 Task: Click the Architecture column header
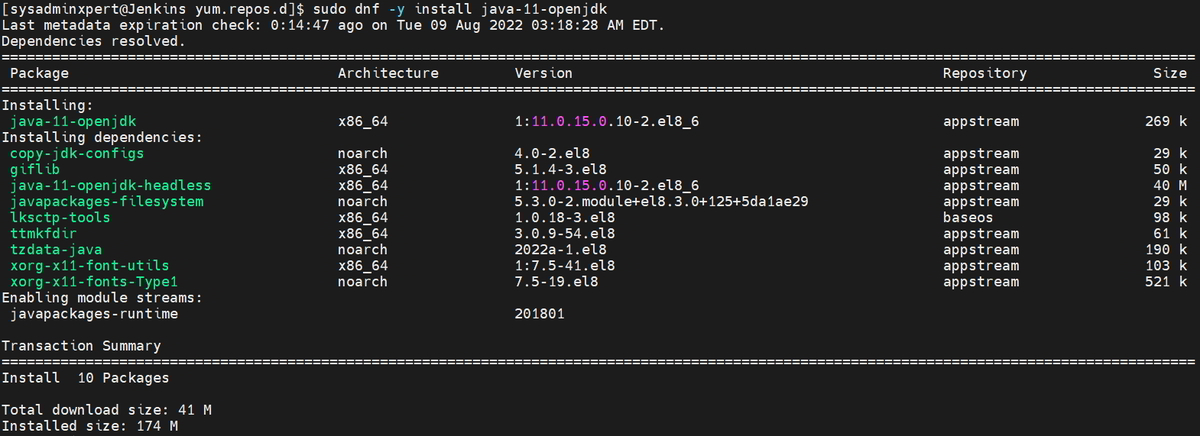point(388,73)
